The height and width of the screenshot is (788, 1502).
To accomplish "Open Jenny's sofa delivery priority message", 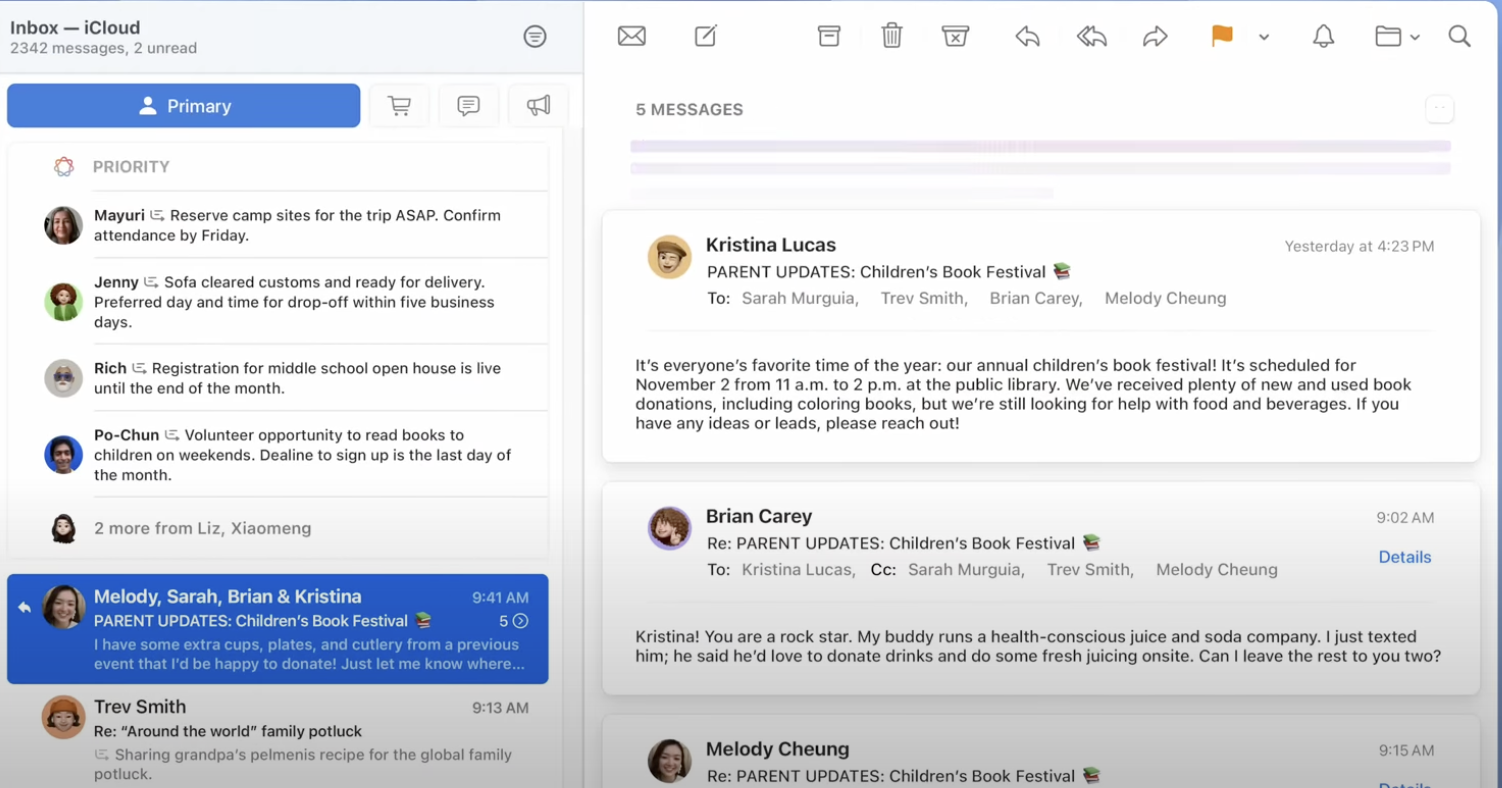I will point(278,302).
